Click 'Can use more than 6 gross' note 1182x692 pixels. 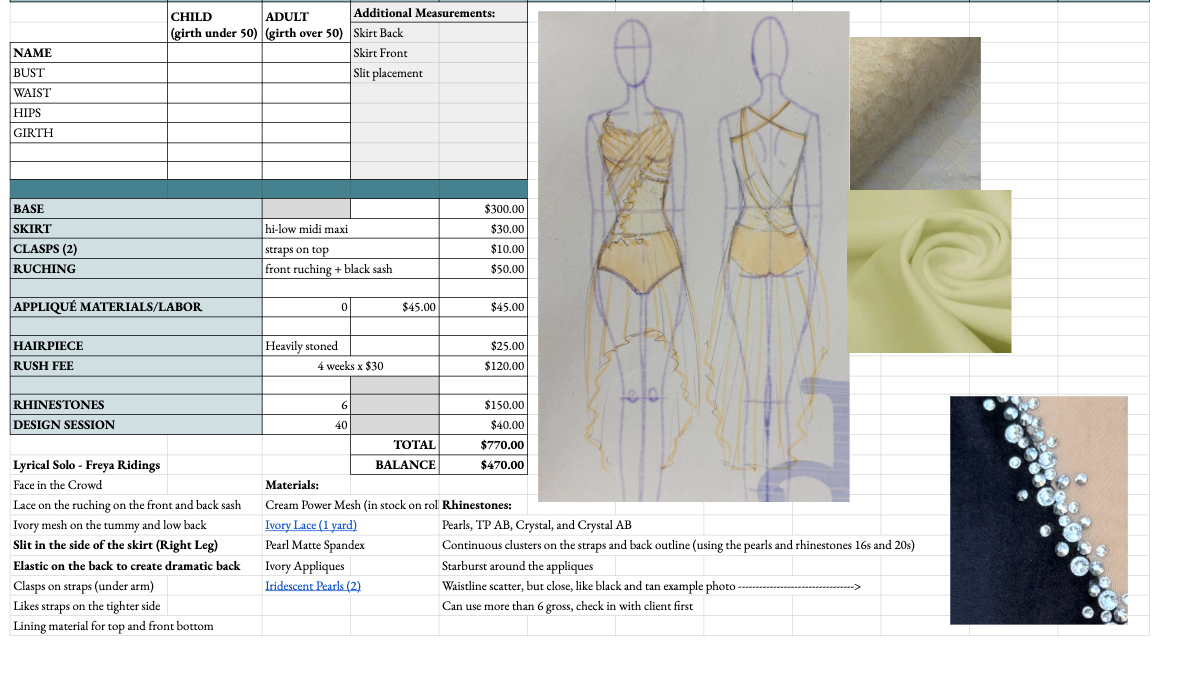coord(567,606)
